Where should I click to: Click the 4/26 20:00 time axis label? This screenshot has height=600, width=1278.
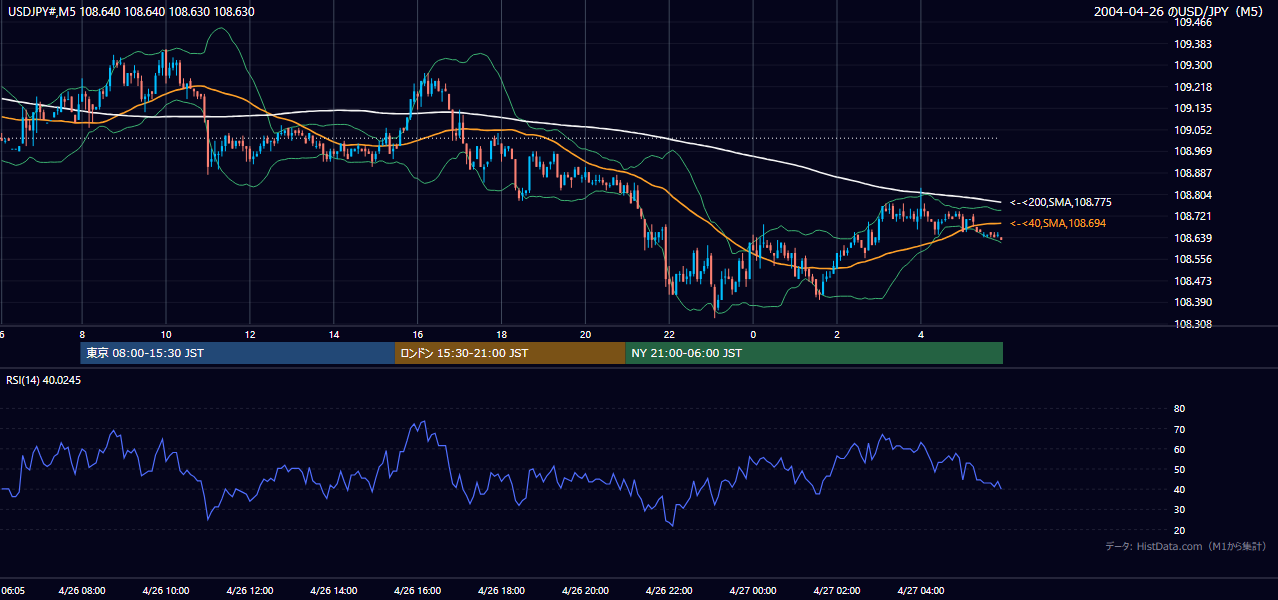point(586,590)
